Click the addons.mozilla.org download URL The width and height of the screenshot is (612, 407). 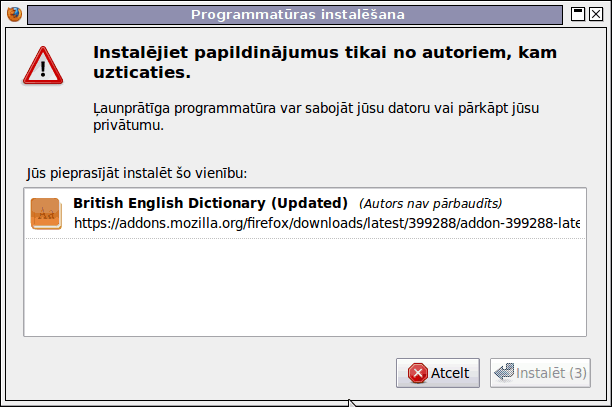[x=327, y=223]
